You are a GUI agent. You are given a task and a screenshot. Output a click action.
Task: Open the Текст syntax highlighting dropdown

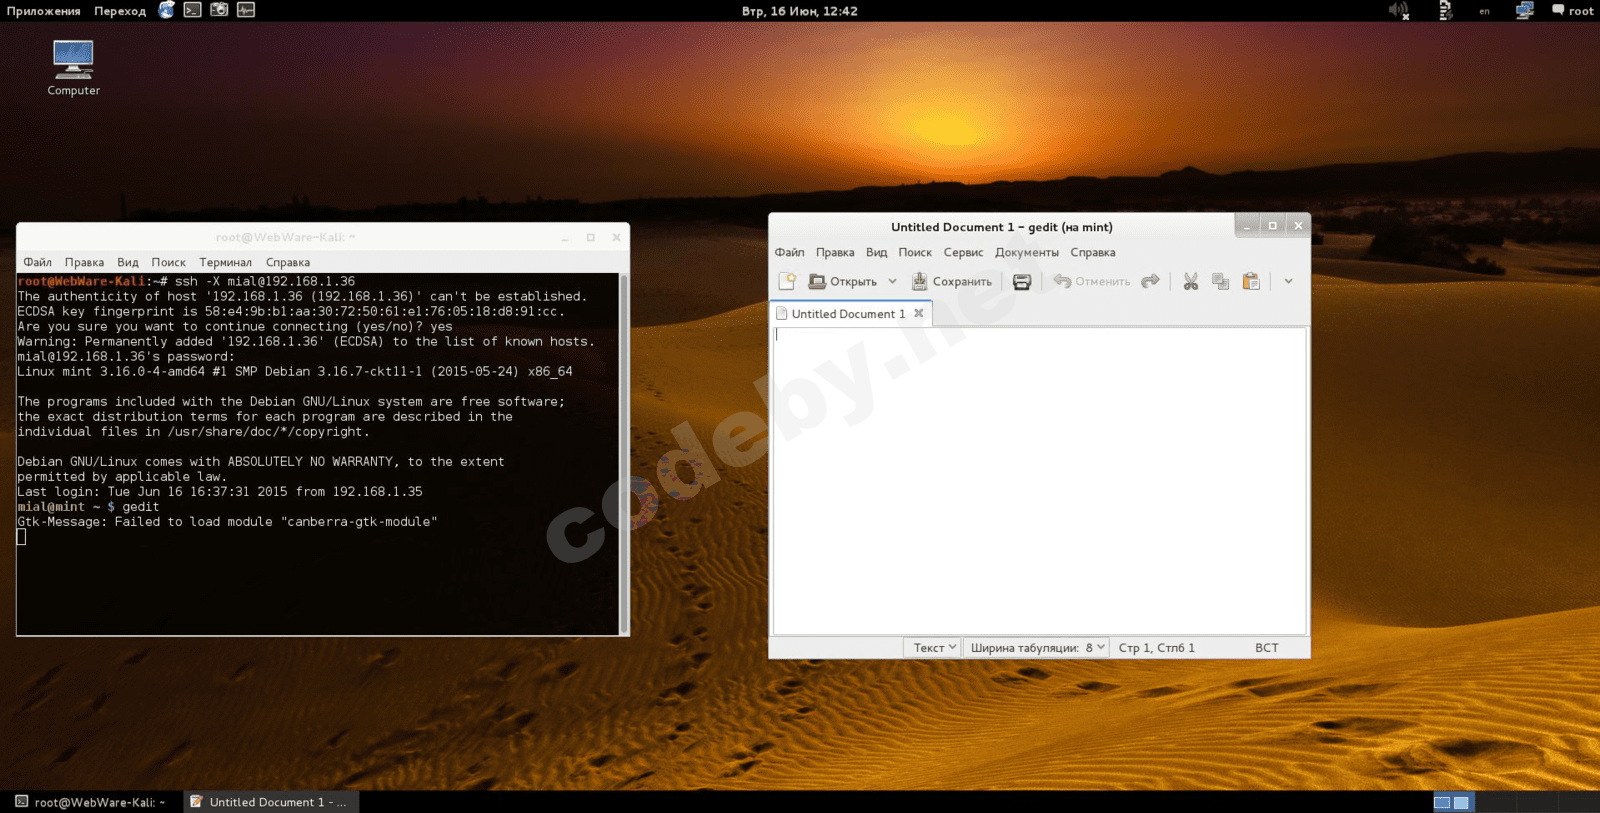coord(934,648)
